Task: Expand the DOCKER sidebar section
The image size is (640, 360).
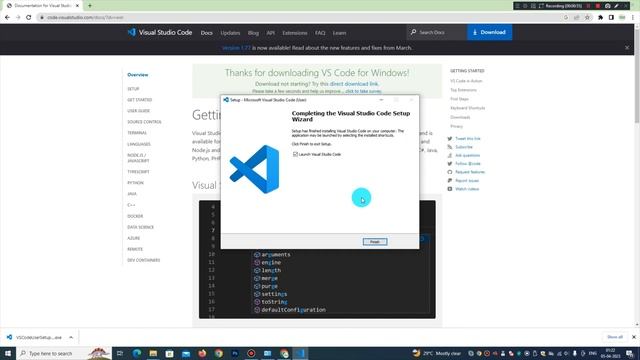Action: 135,216
